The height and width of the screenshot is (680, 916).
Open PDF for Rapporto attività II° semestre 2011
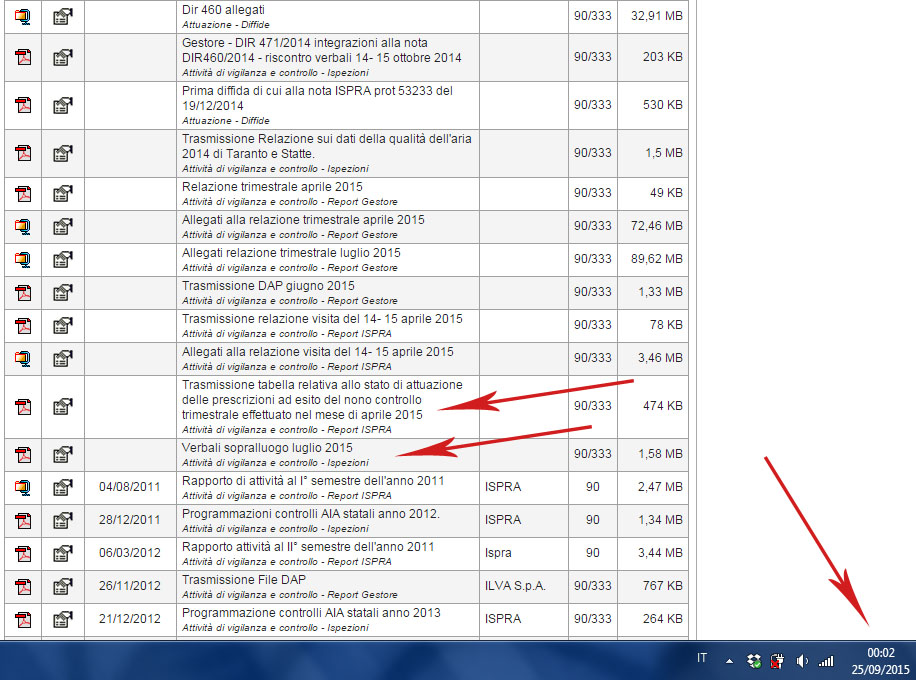[23, 553]
